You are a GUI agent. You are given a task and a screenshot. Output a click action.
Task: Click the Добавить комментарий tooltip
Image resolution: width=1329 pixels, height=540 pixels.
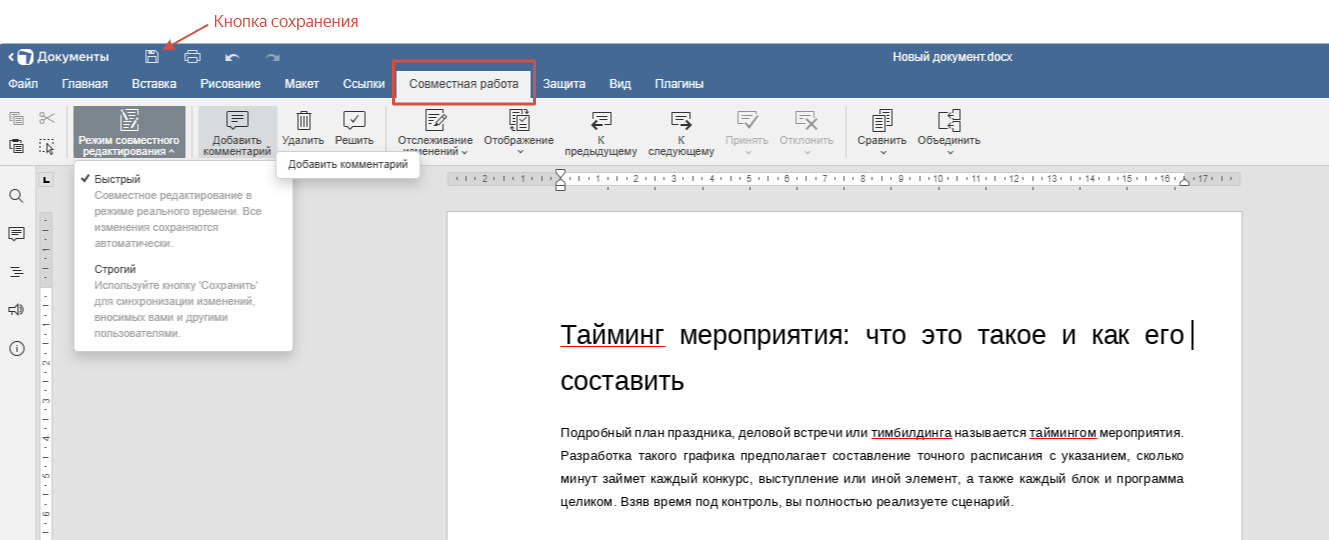click(348, 165)
